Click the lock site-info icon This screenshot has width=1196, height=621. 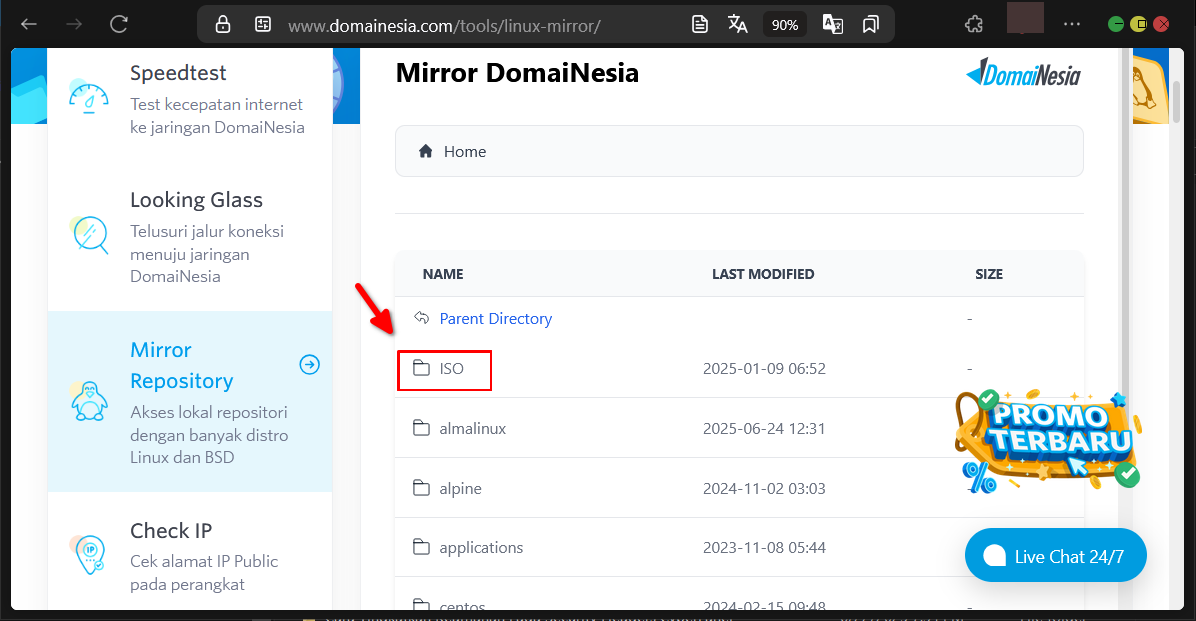tap(223, 24)
